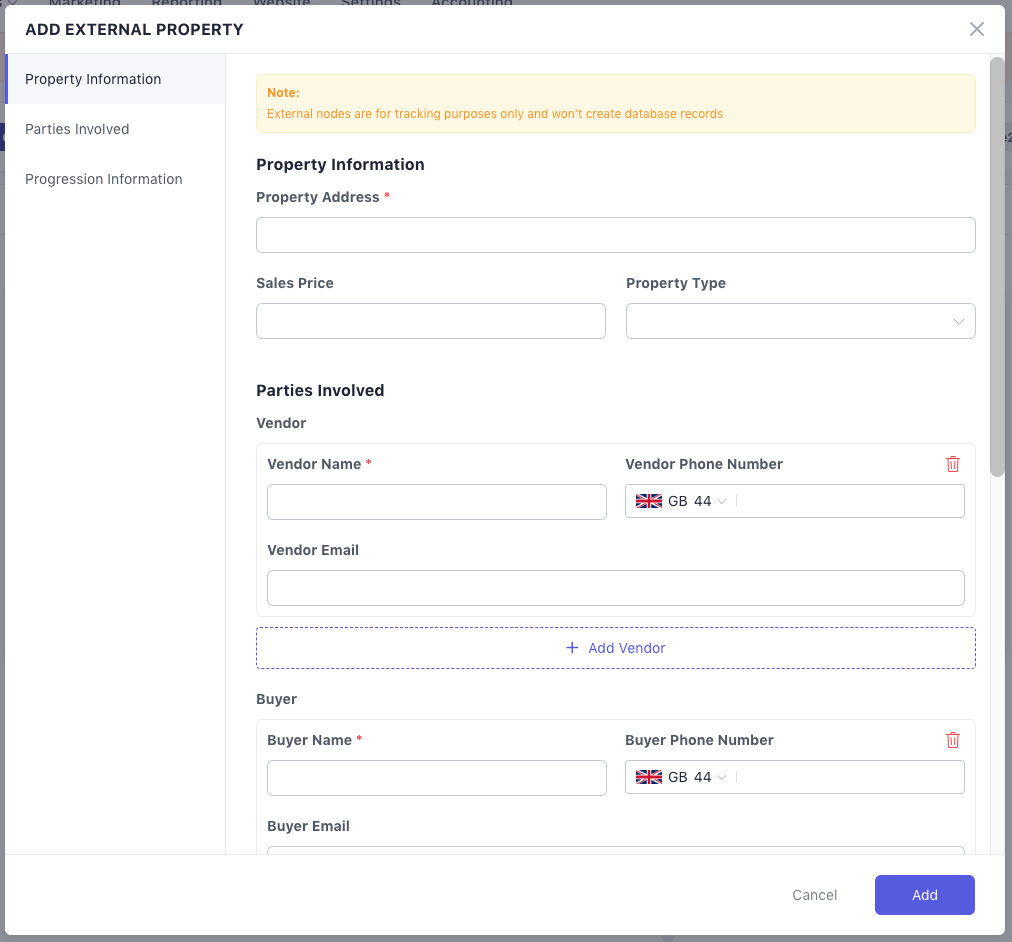
Task: Click the UK flag in Buyer Phone Number
Action: point(649,777)
